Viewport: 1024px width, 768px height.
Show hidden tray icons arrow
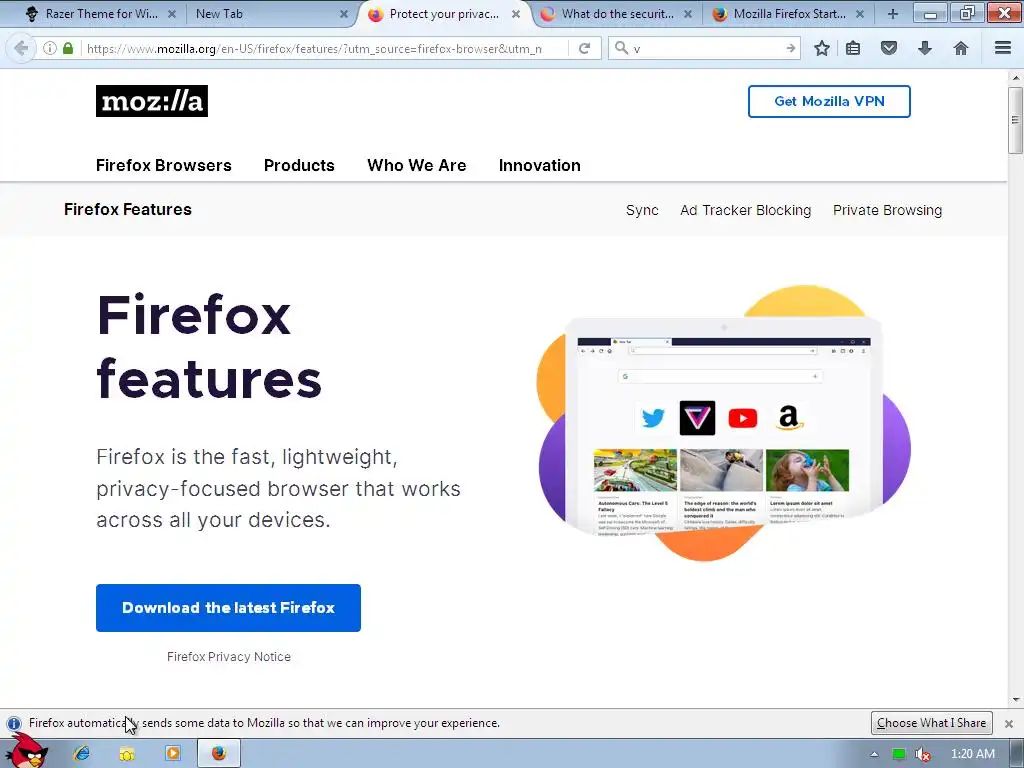pos(874,754)
